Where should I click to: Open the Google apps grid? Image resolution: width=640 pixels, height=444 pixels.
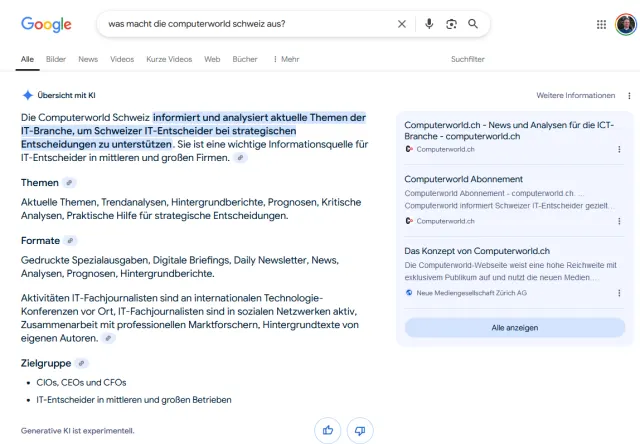point(601,24)
